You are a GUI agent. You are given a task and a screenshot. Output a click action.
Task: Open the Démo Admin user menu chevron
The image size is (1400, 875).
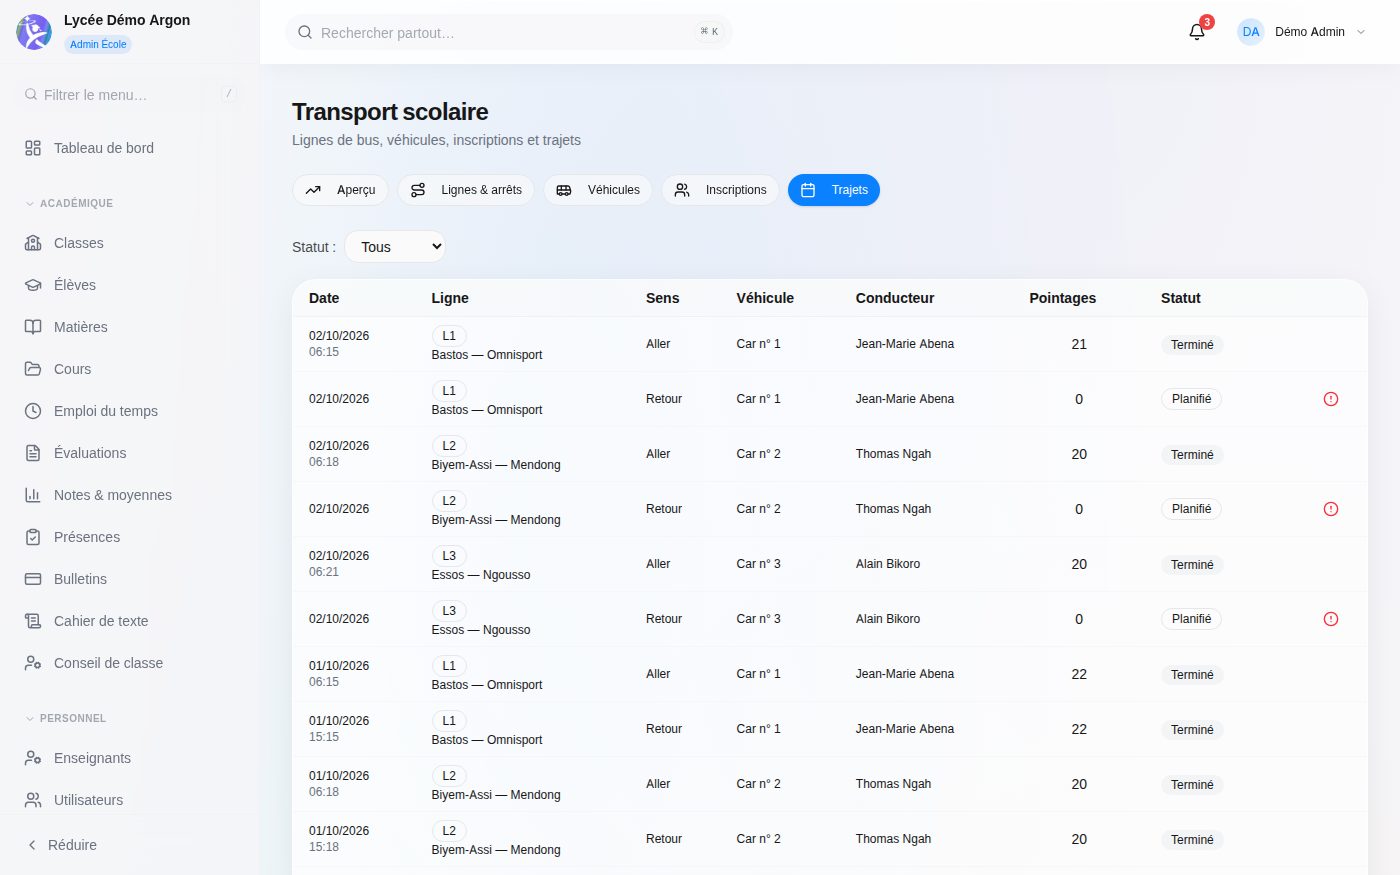point(1360,32)
